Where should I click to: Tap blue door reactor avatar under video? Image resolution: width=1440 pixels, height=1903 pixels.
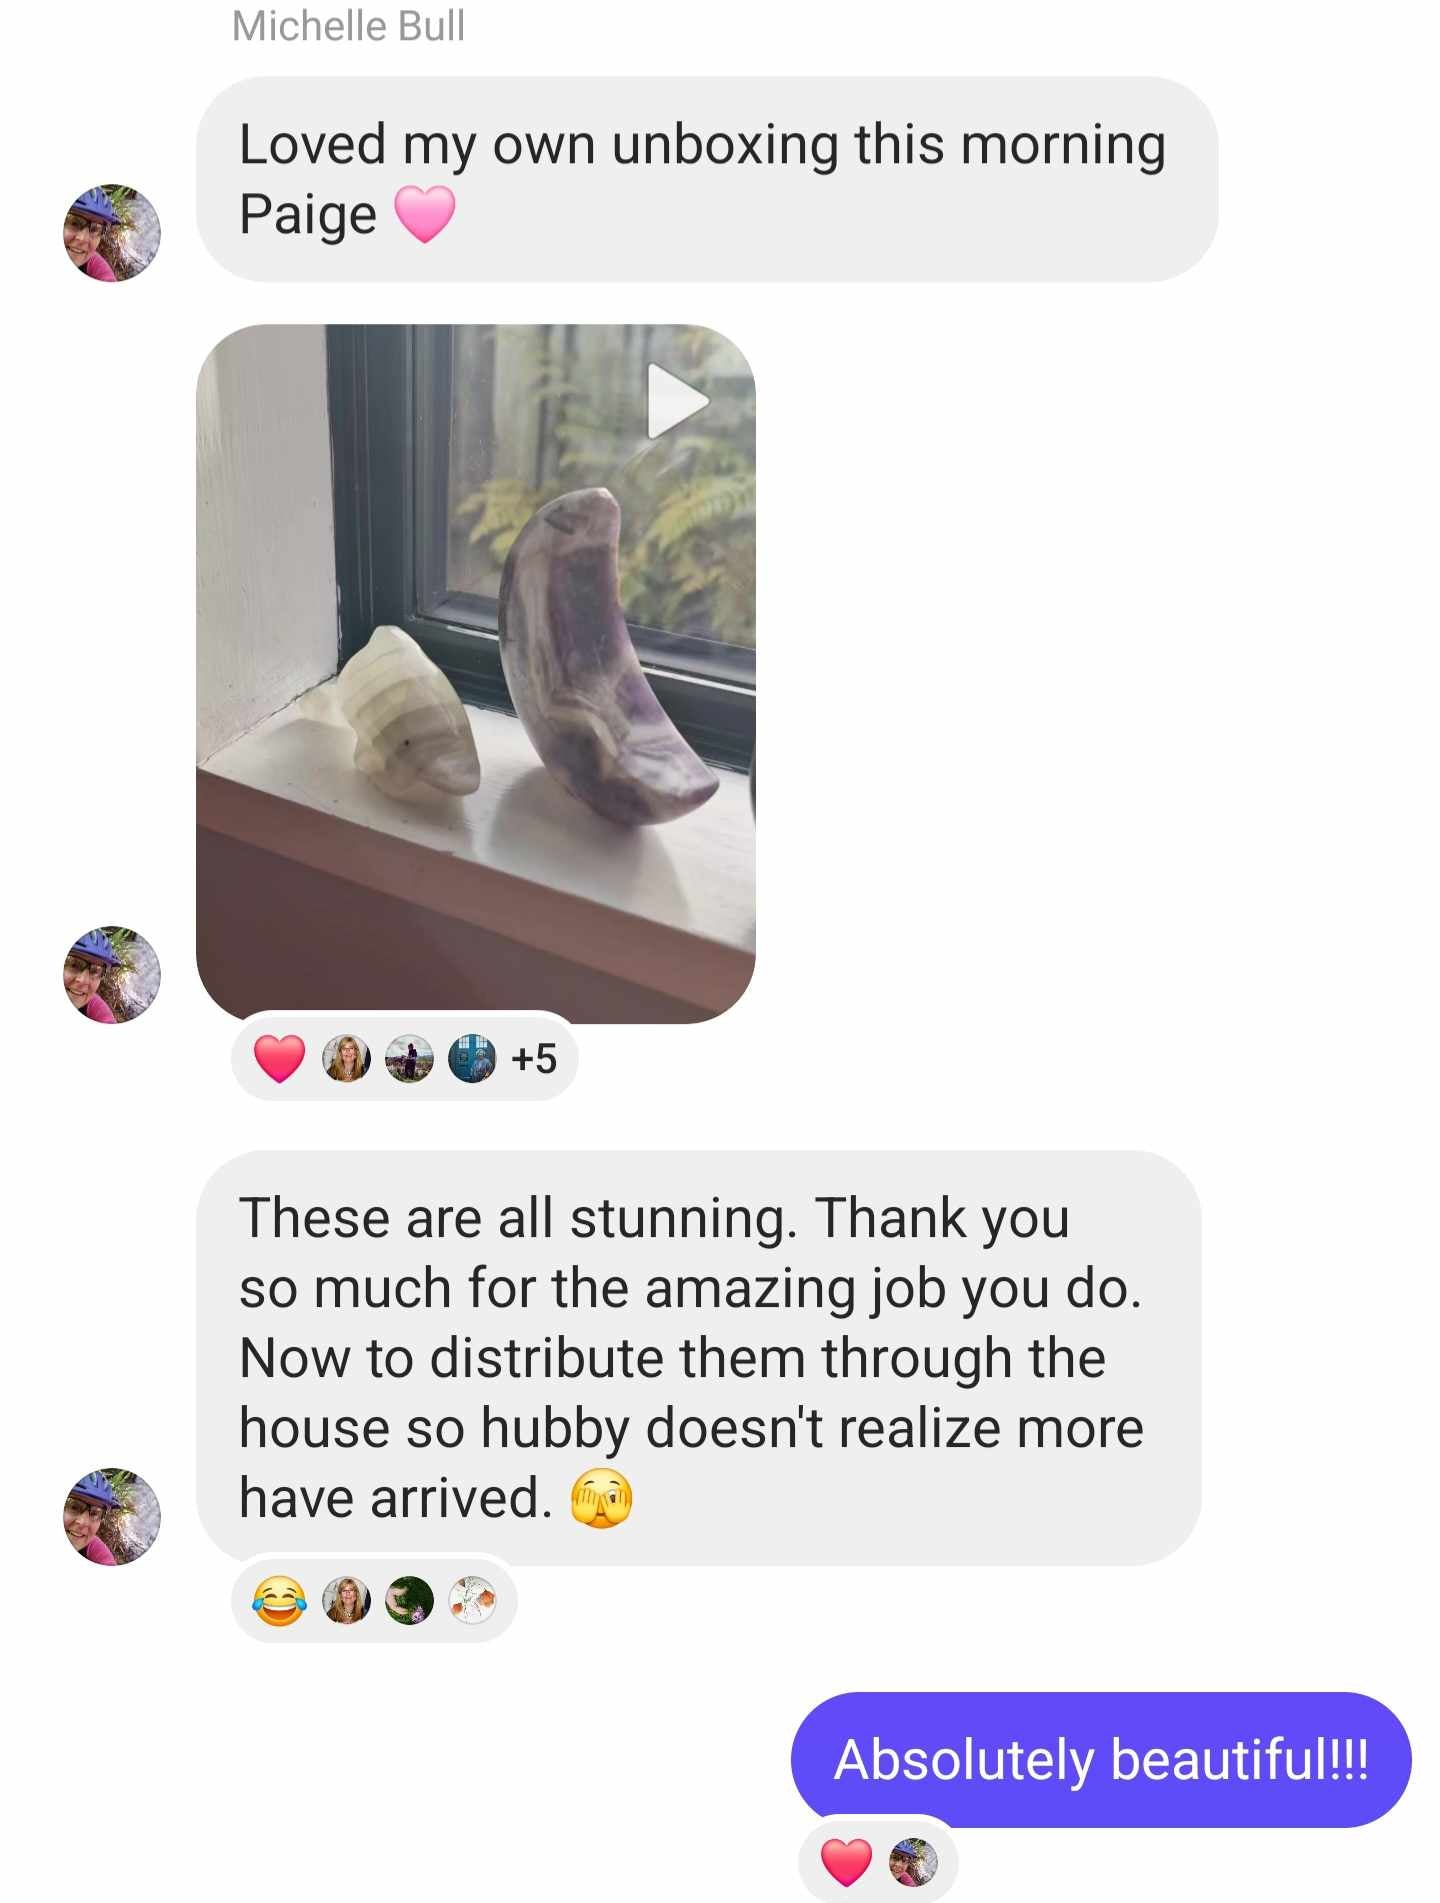472,1059
